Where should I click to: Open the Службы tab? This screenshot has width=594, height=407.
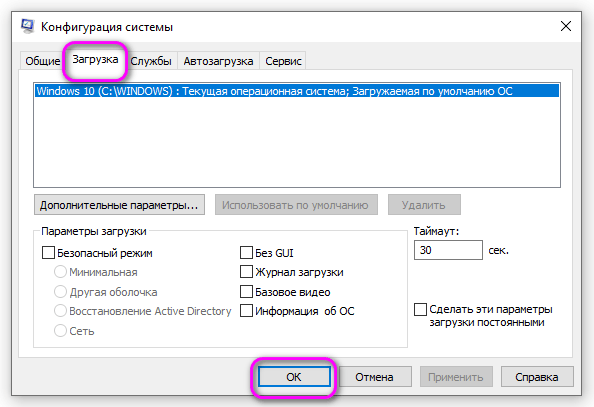151,61
